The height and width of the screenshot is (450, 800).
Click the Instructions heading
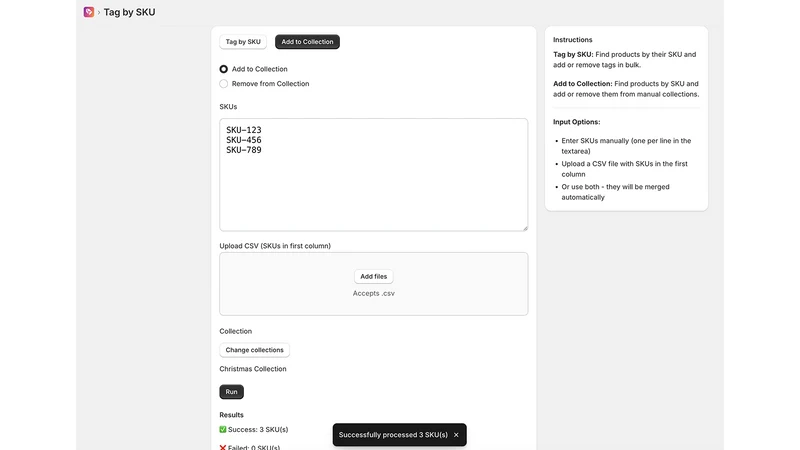click(x=572, y=40)
